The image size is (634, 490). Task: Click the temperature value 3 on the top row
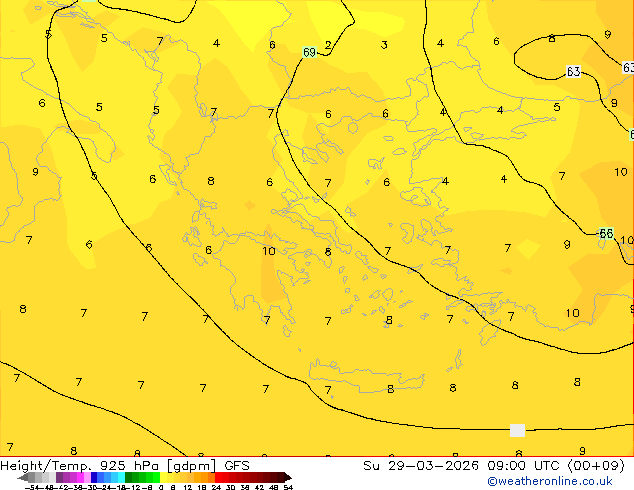point(384,44)
